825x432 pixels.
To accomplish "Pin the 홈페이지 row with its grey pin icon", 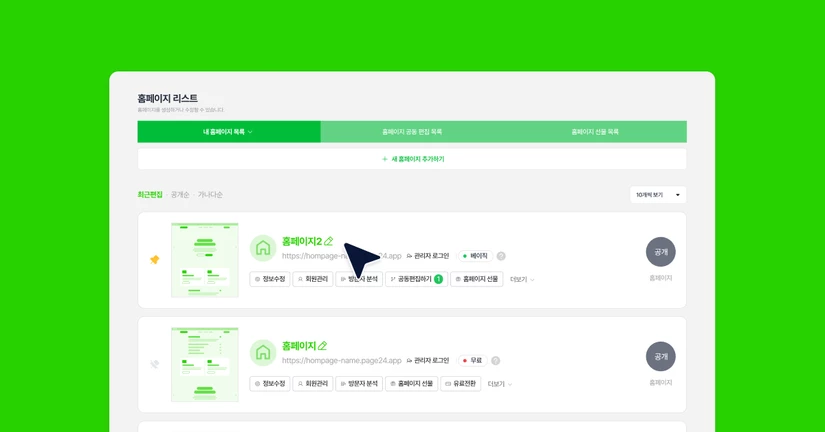I will coord(154,364).
